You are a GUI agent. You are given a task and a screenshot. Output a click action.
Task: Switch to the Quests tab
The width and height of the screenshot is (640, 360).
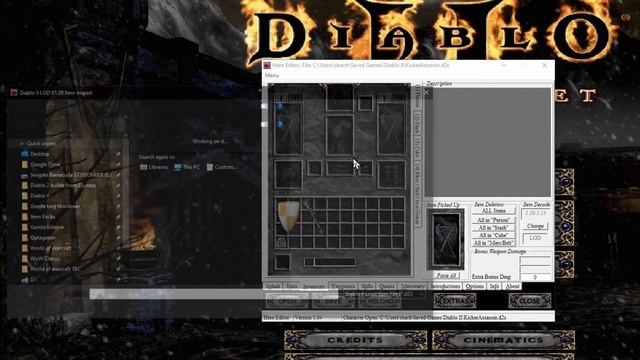[387, 286]
